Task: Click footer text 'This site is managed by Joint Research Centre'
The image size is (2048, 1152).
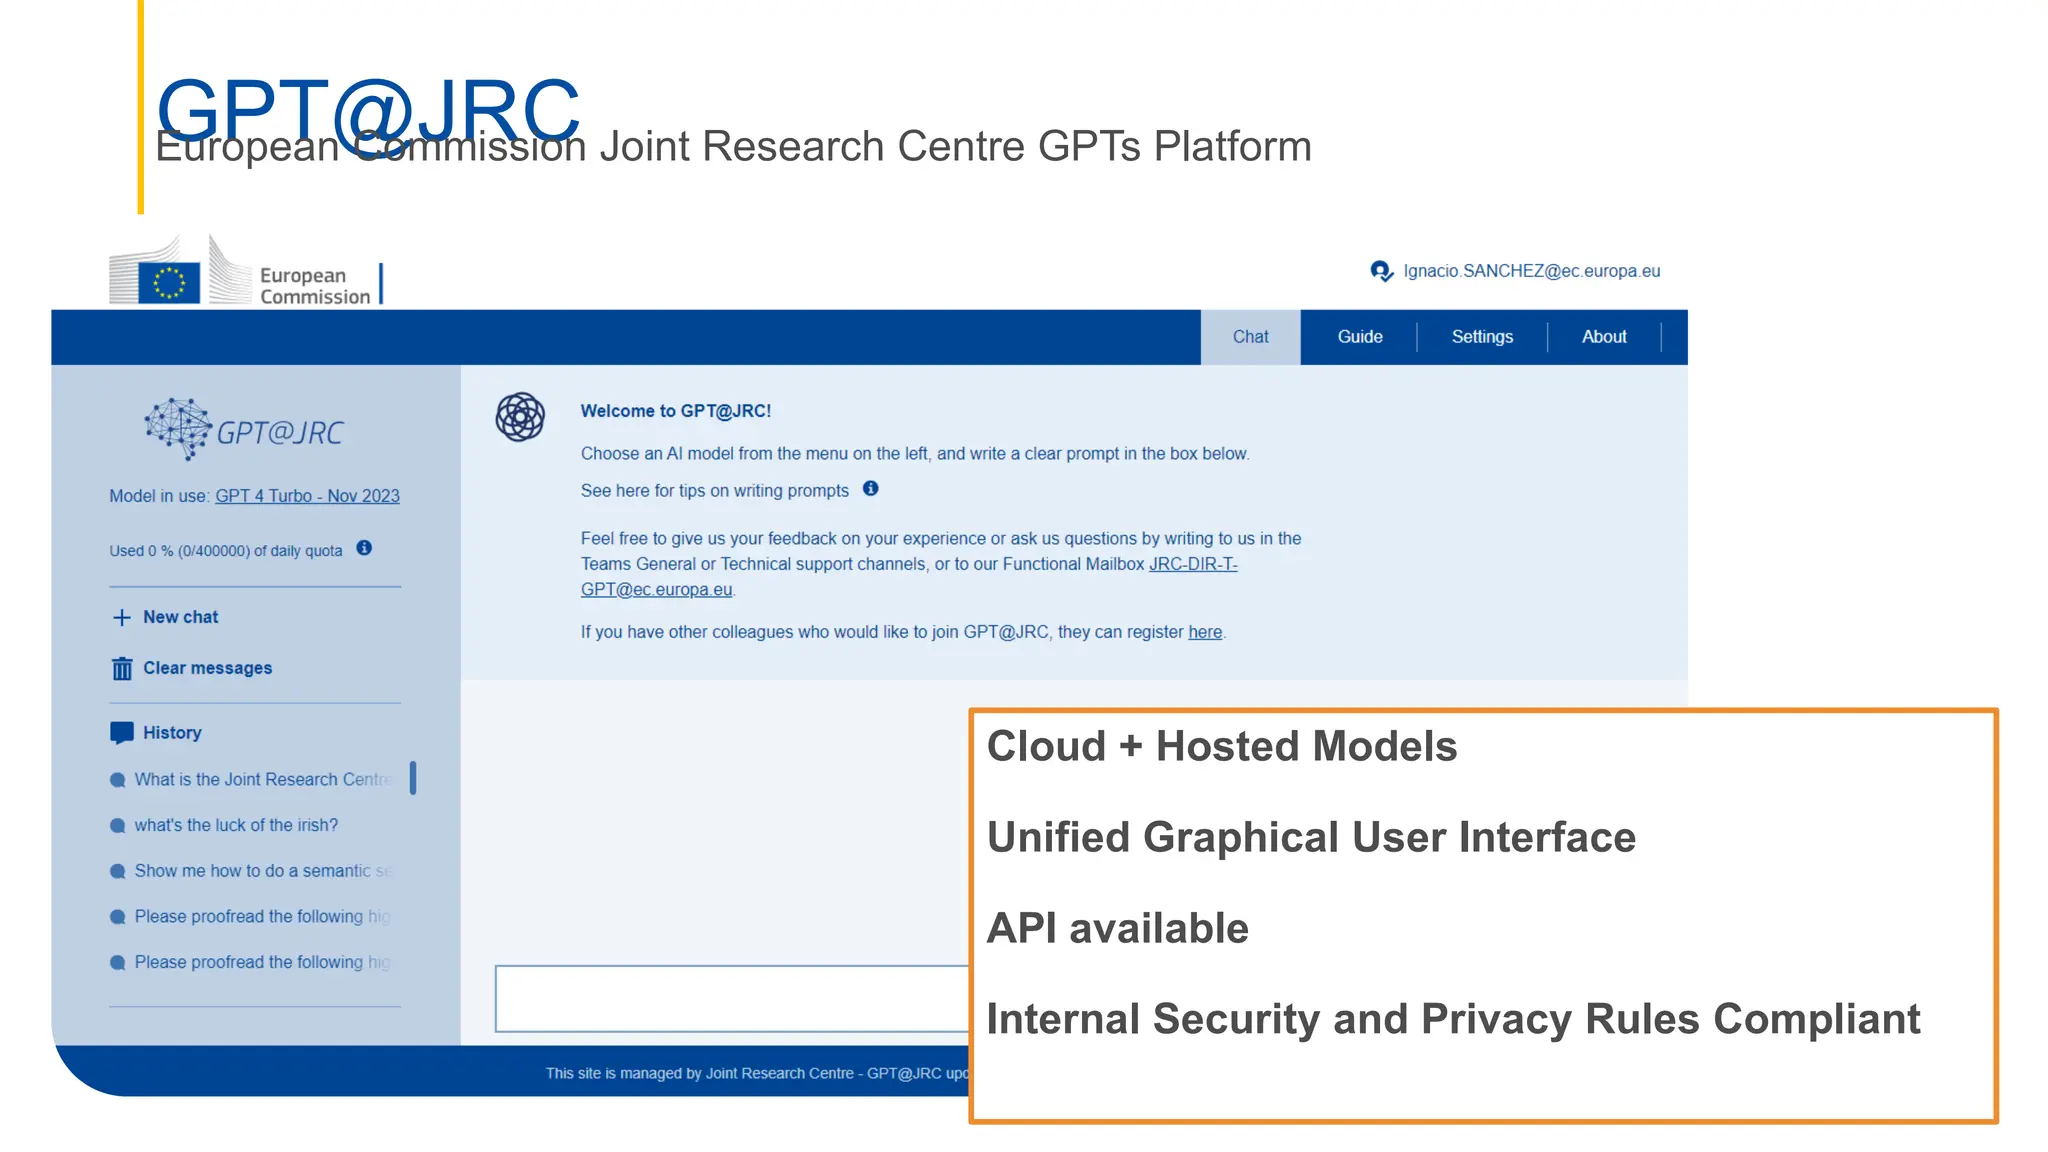Action: tap(700, 1073)
